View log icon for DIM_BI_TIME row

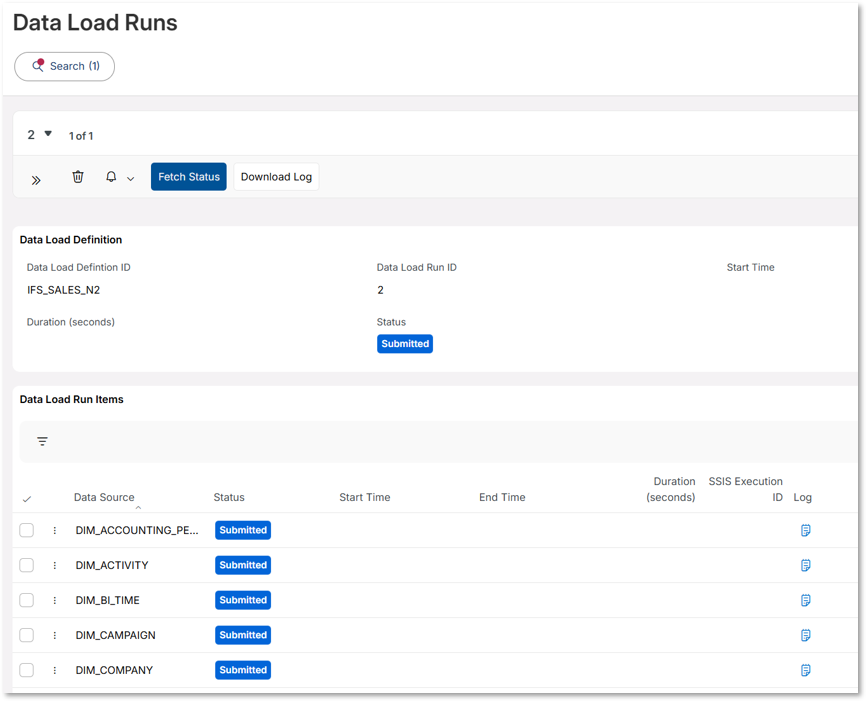[806, 600]
